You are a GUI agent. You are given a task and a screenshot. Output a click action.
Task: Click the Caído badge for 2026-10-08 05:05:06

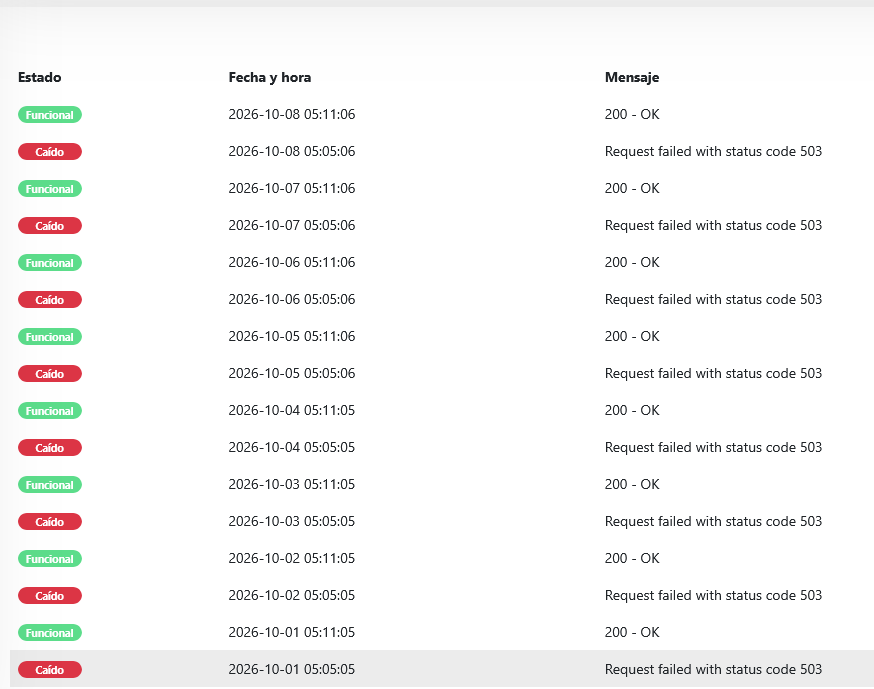pyautogui.click(x=50, y=152)
